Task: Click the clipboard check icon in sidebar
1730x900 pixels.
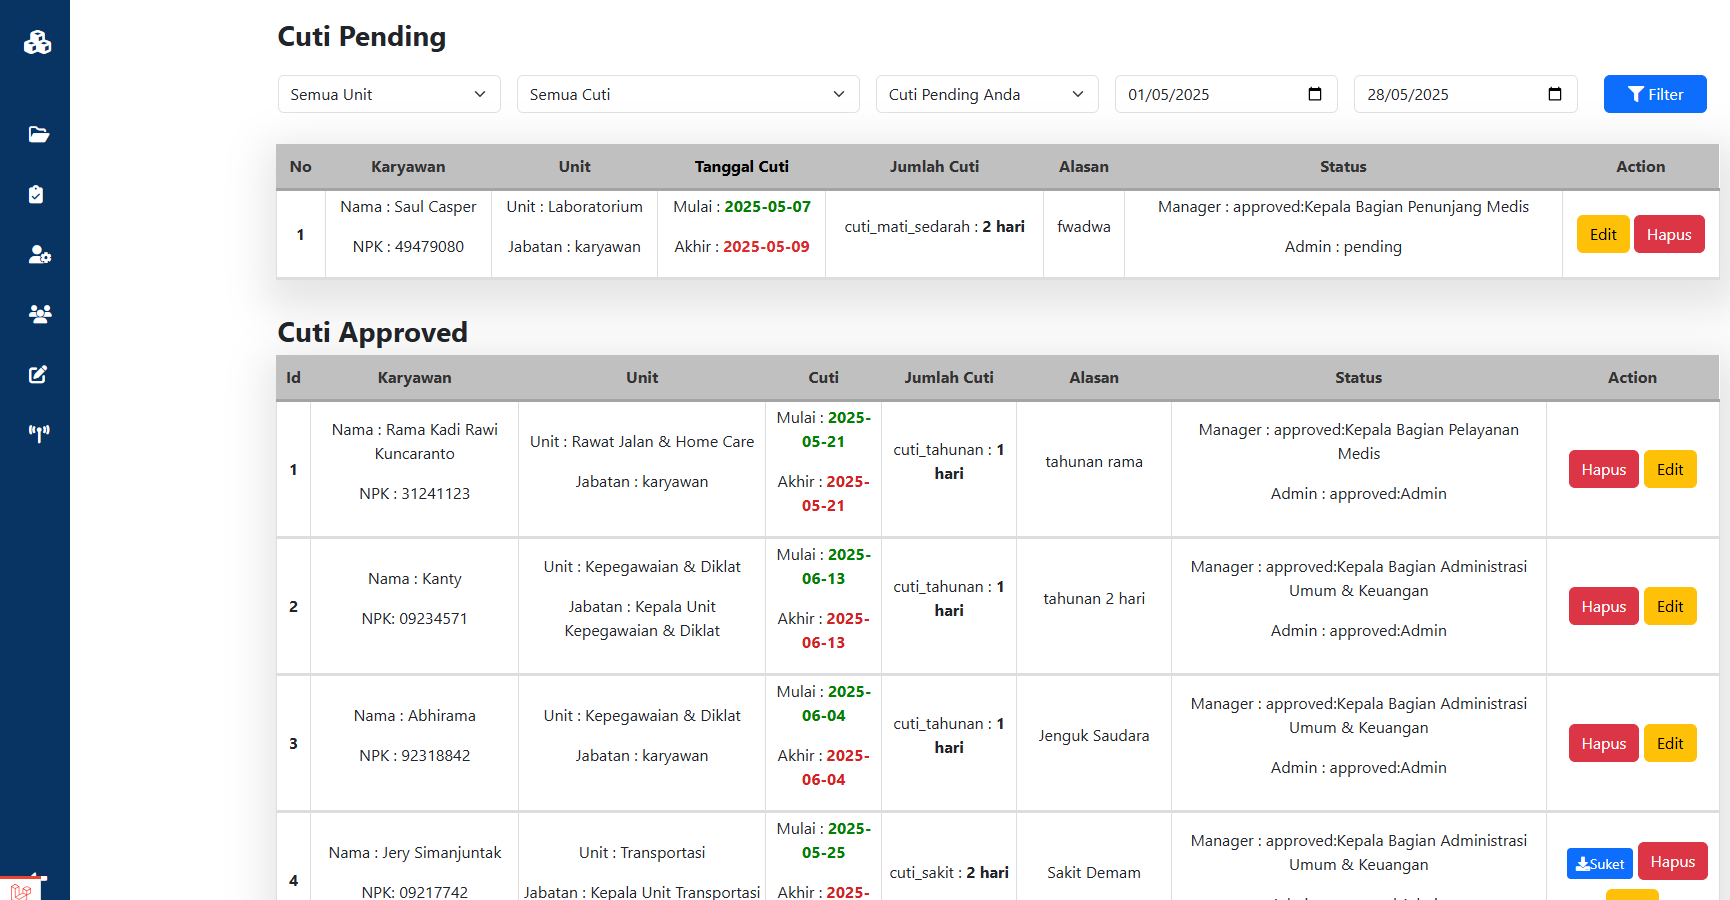Action: click(37, 194)
